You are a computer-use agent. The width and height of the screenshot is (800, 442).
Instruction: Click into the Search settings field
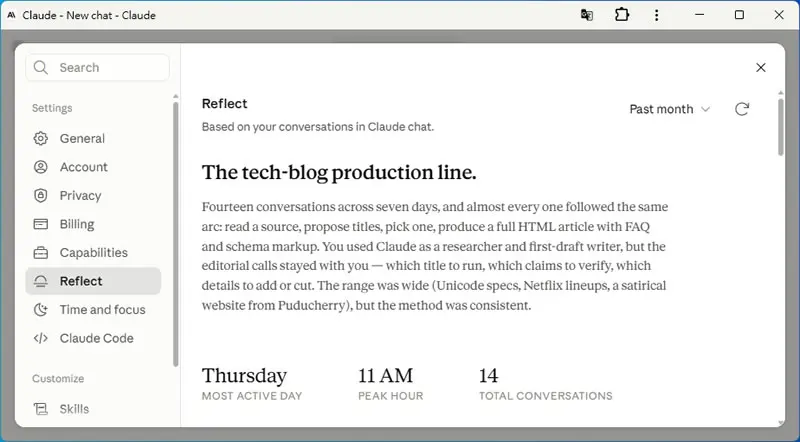click(97, 67)
